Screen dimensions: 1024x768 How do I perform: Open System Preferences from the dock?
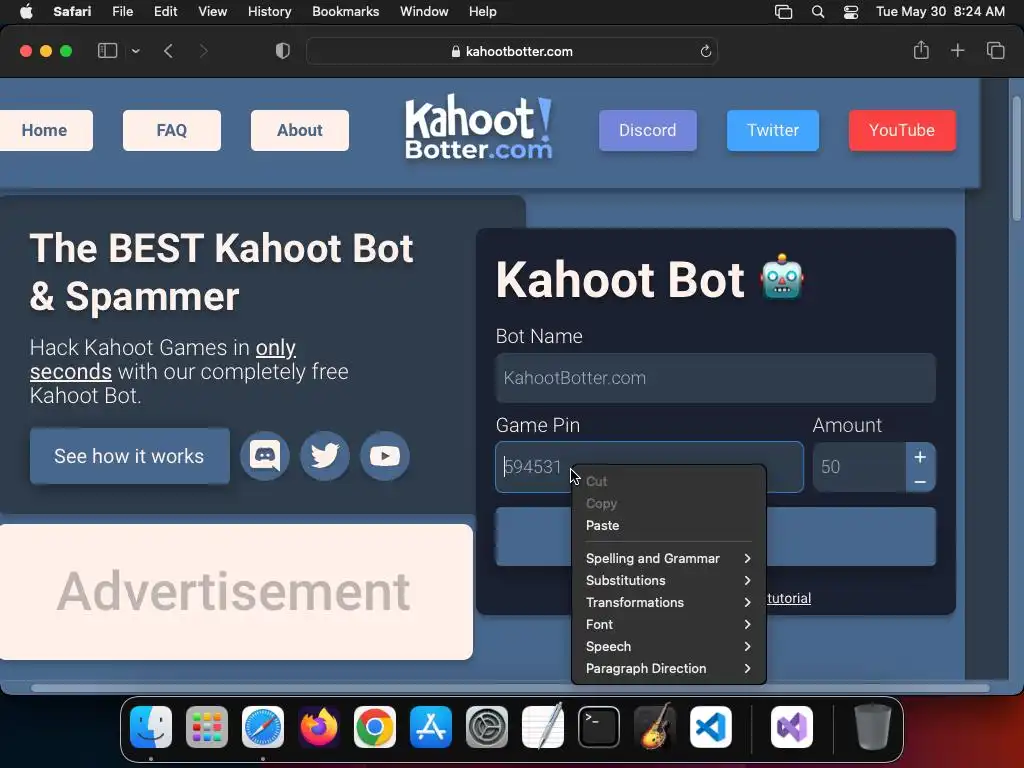click(487, 727)
